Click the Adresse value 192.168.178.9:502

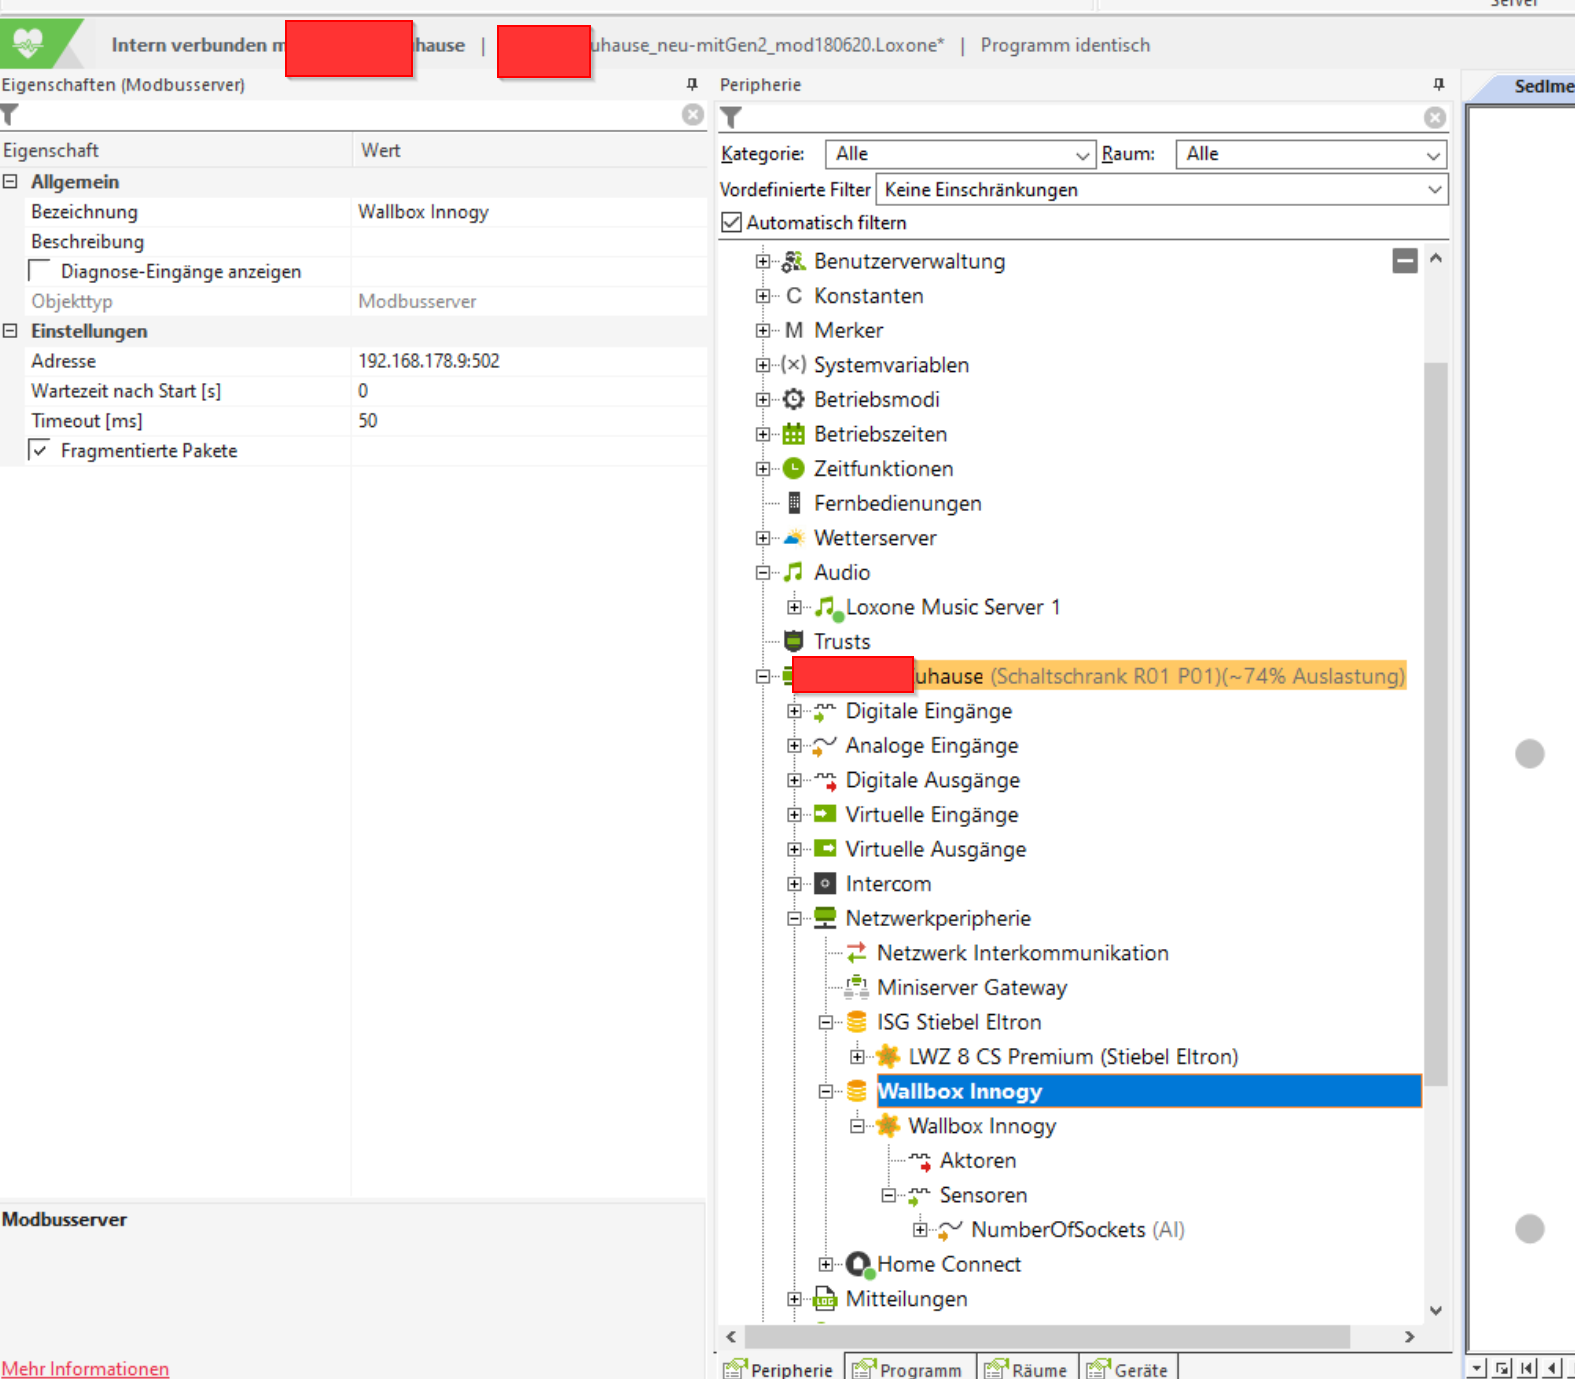point(429,361)
